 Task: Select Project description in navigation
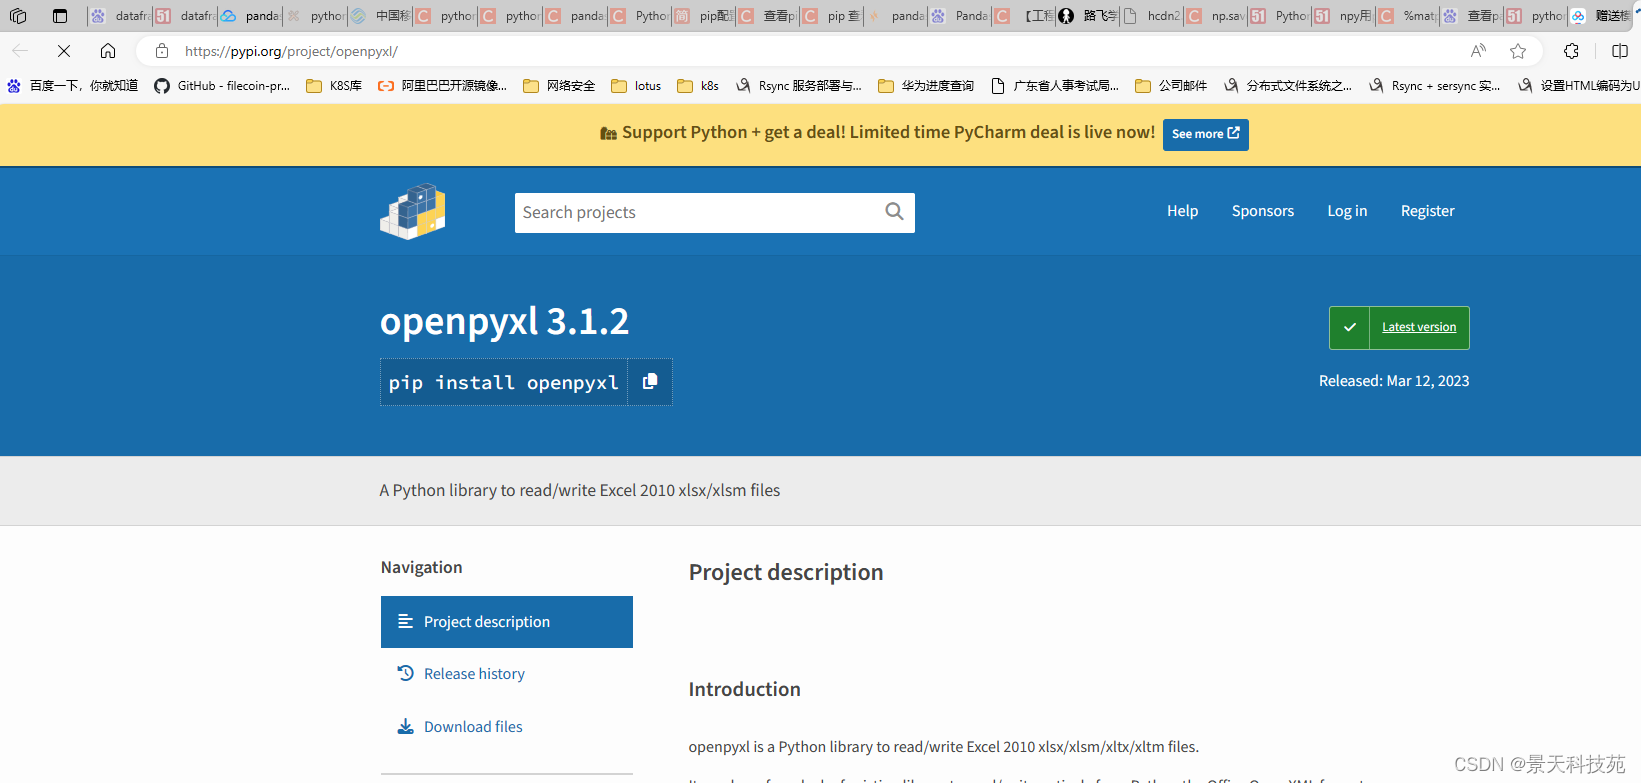coord(507,622)
